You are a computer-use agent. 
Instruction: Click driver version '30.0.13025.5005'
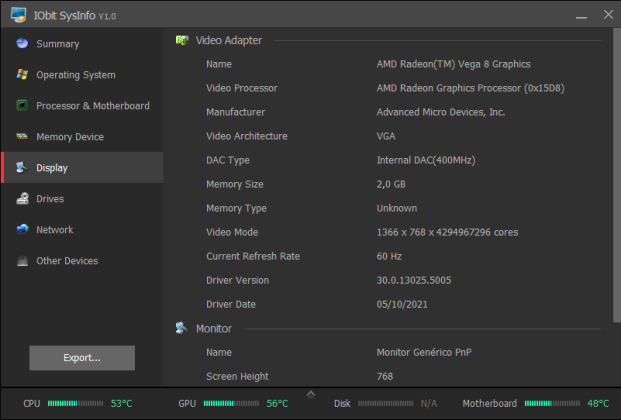point(414,281)
